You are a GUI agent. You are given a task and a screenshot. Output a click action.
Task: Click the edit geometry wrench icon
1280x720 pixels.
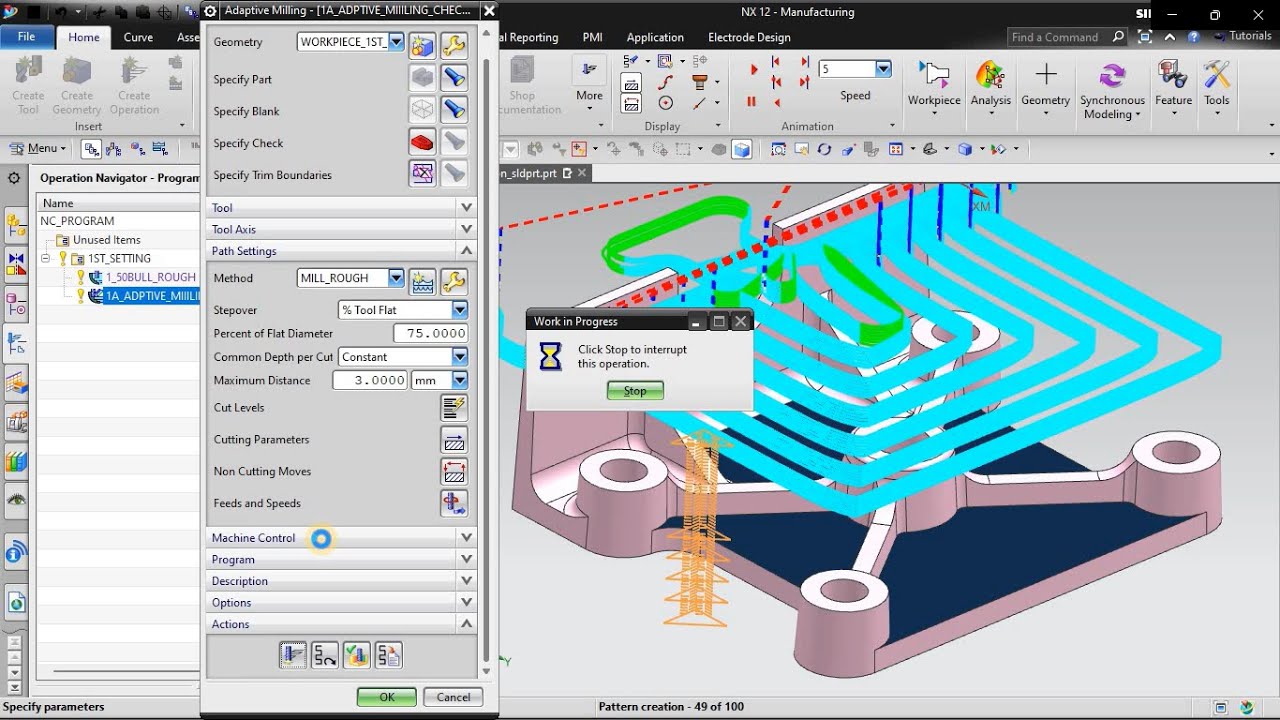[454, 44]
